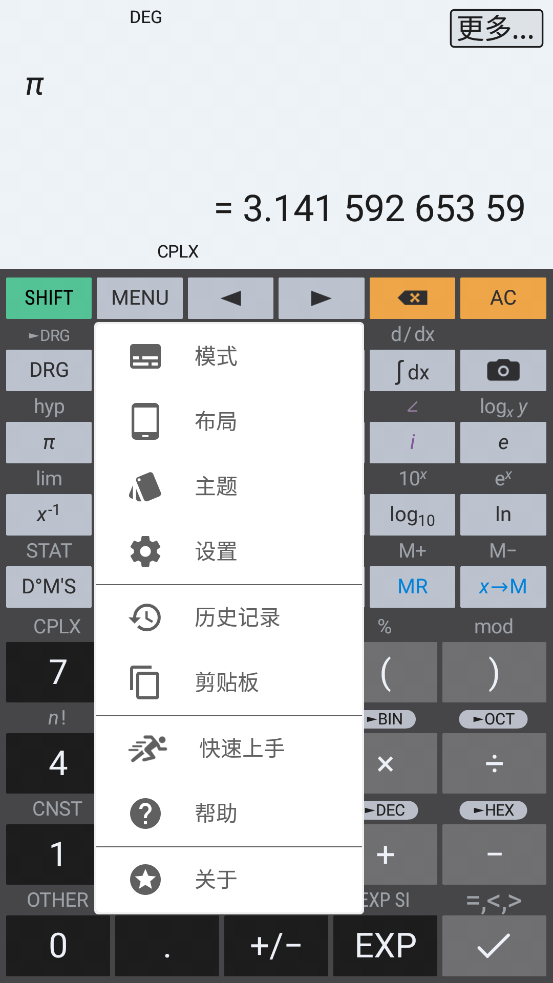This screenshot has width=553, height=983.
Task: Move cursor right with the right arrow key
Action: click(x=321, y=298)
